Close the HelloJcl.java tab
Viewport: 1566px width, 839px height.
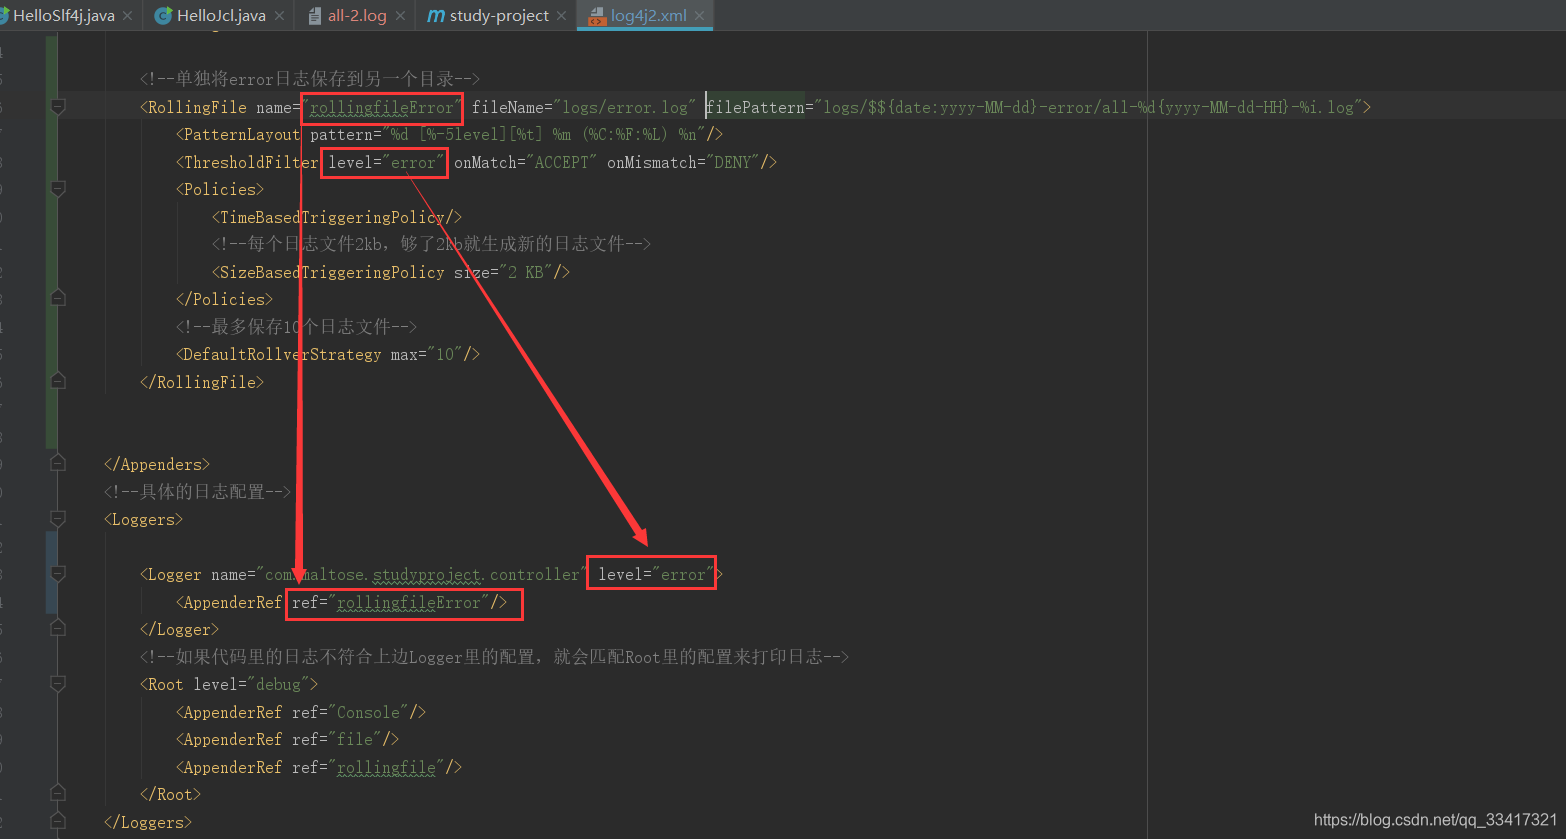(279, 16)
